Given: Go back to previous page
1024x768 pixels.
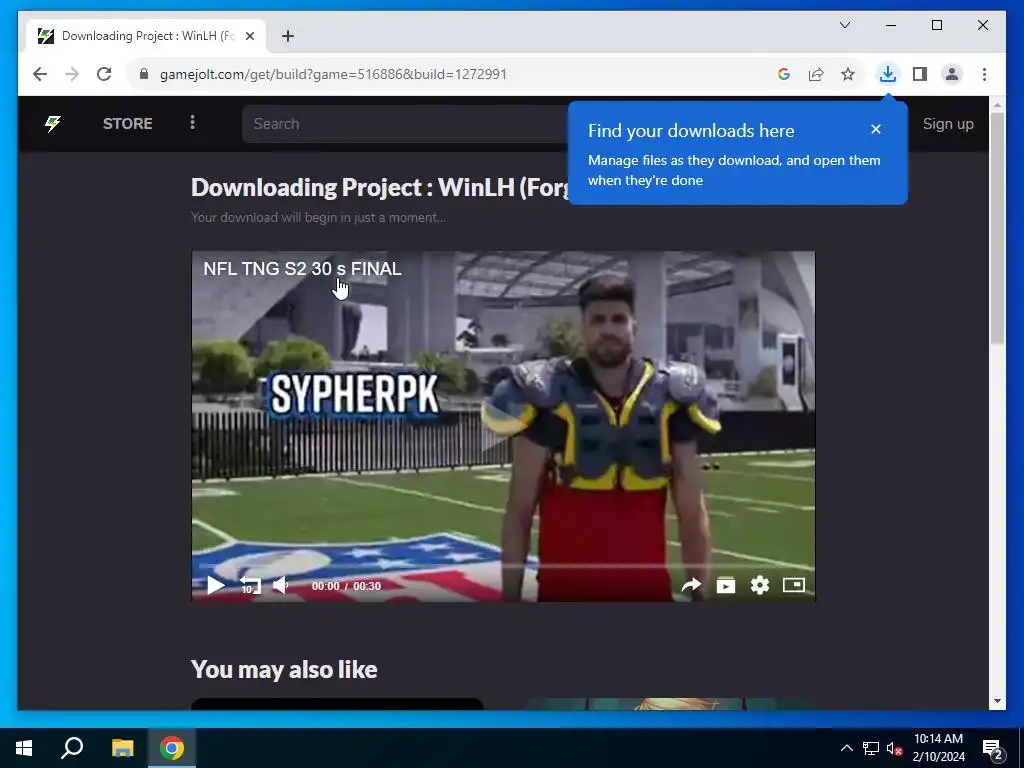Looking at the screenshot, I should coord(40,74).
